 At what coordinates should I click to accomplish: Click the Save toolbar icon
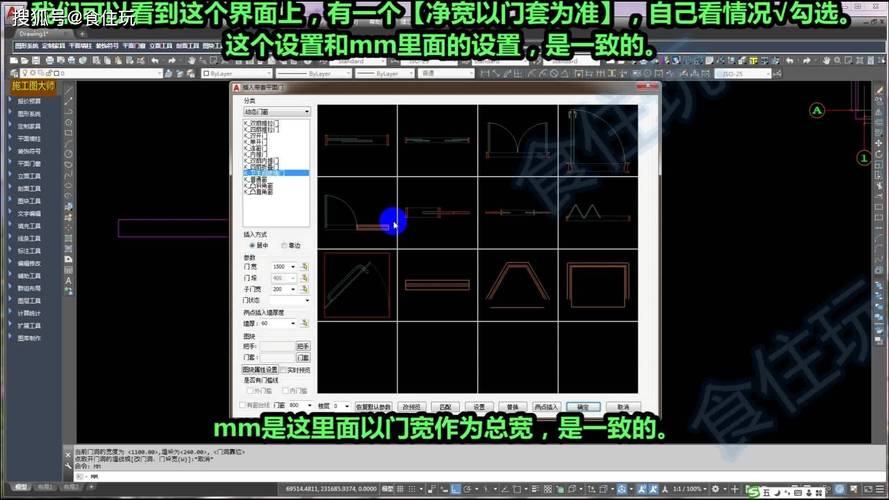tap(35, 60)
